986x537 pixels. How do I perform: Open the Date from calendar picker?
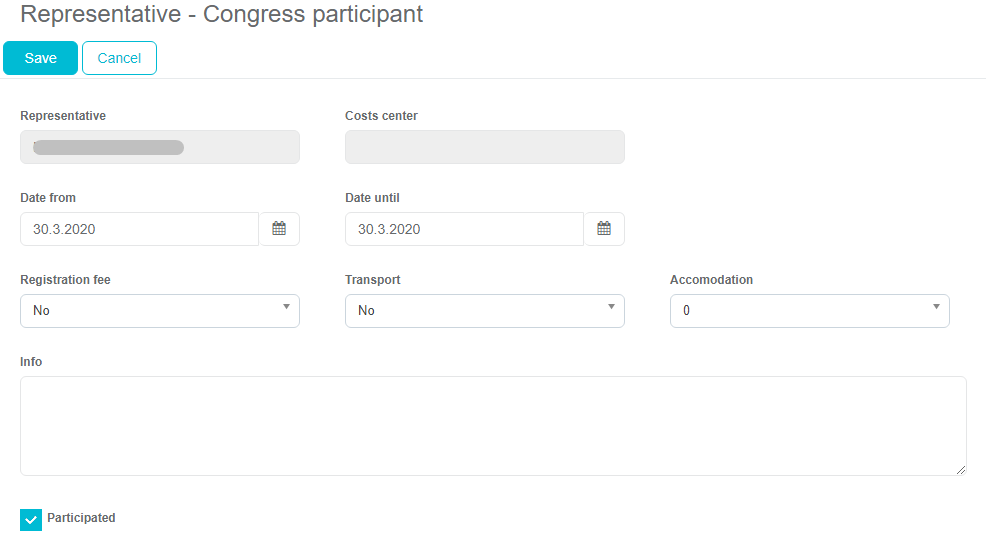[279, 229]
